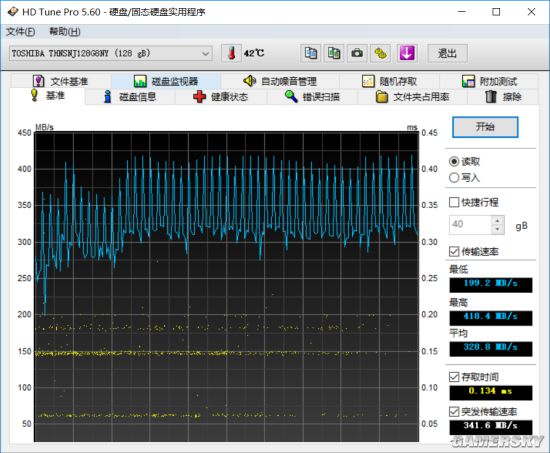Toggle the 存取时间 checkbox
The height and width of the screenshot is (453, 550).
point(454,377)
